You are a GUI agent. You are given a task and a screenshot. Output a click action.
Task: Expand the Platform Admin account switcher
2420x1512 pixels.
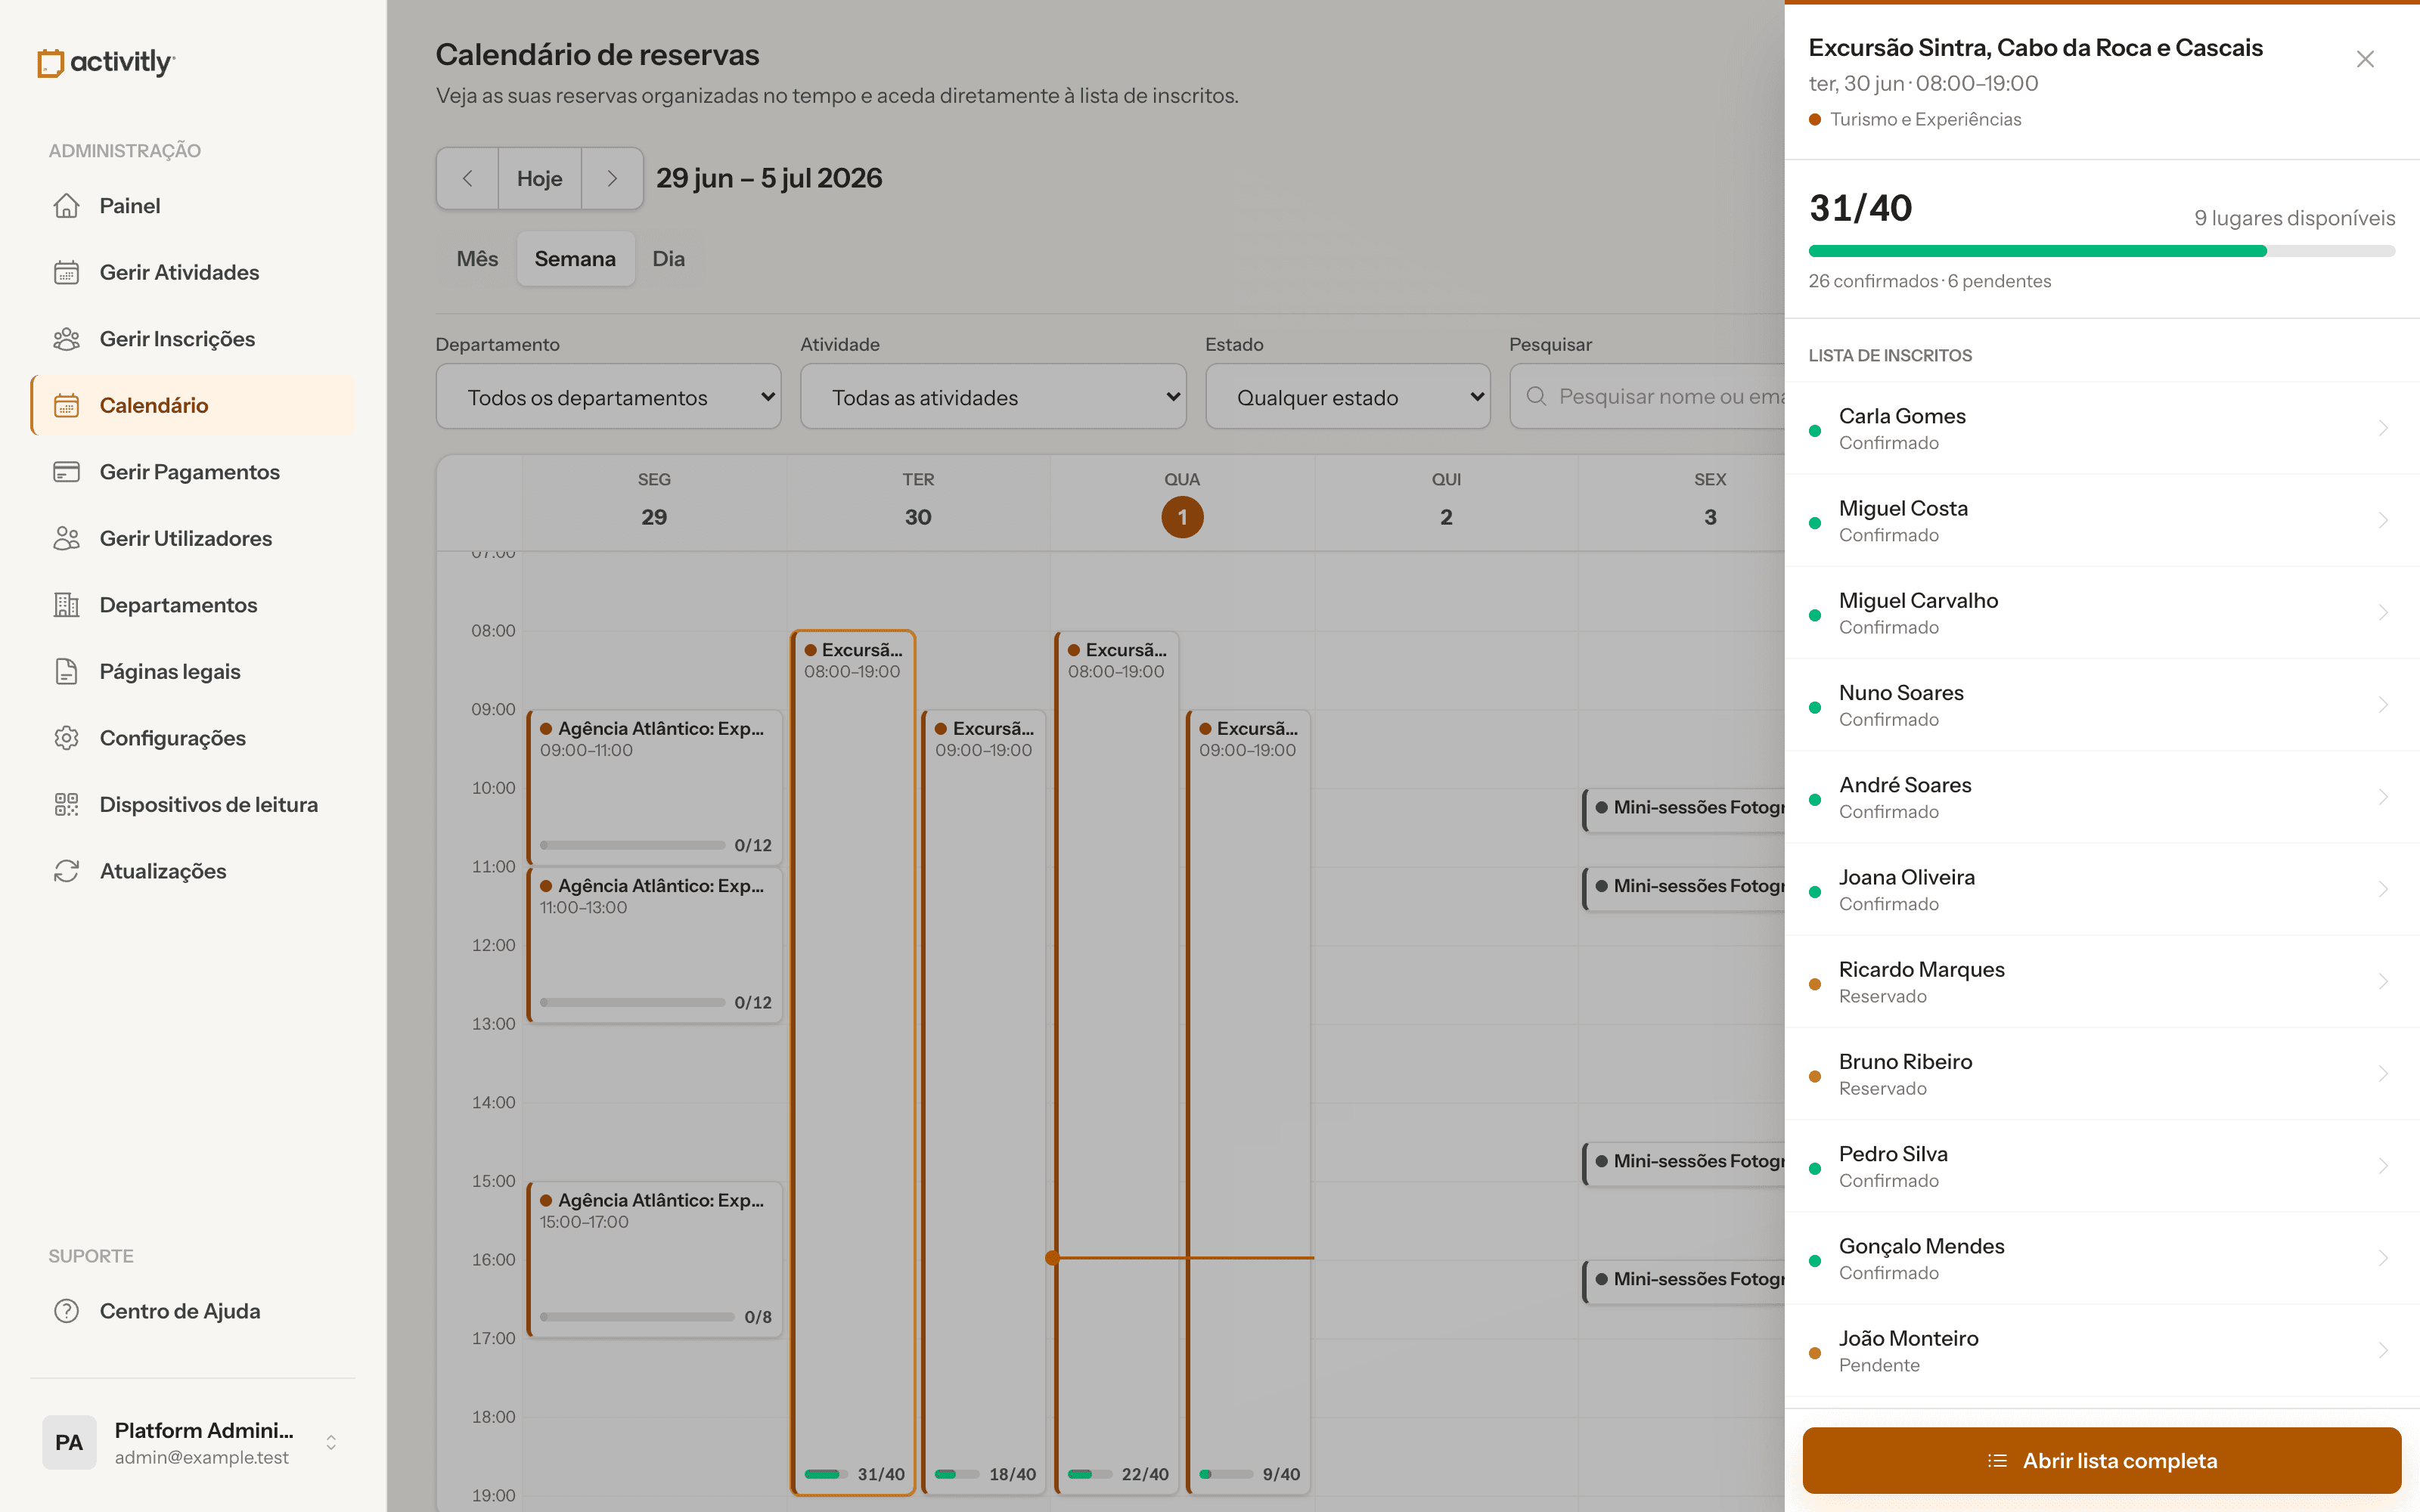coord(331,1442)
